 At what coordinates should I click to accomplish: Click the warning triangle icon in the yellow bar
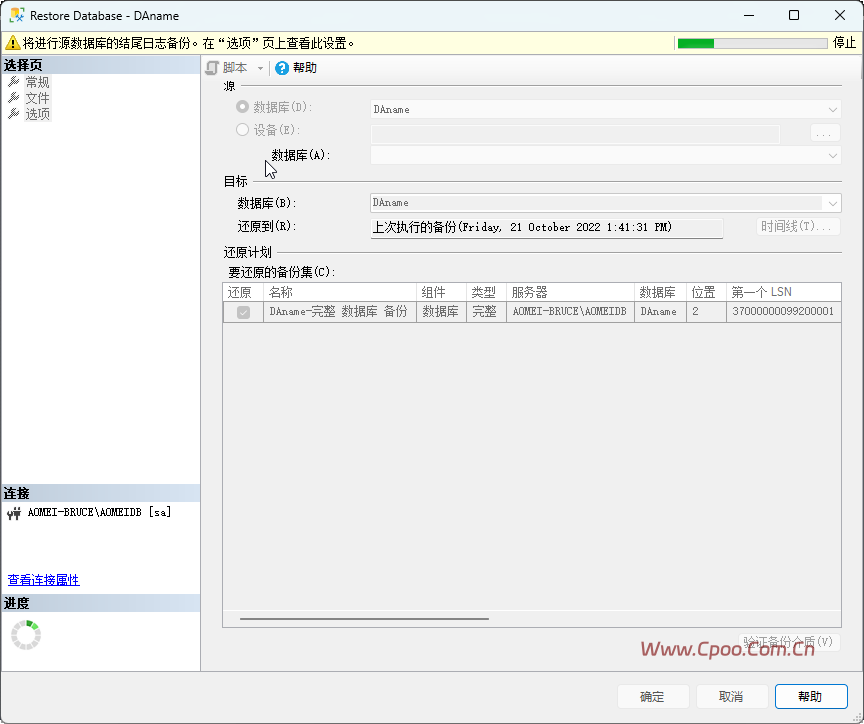tap(12, 43)
